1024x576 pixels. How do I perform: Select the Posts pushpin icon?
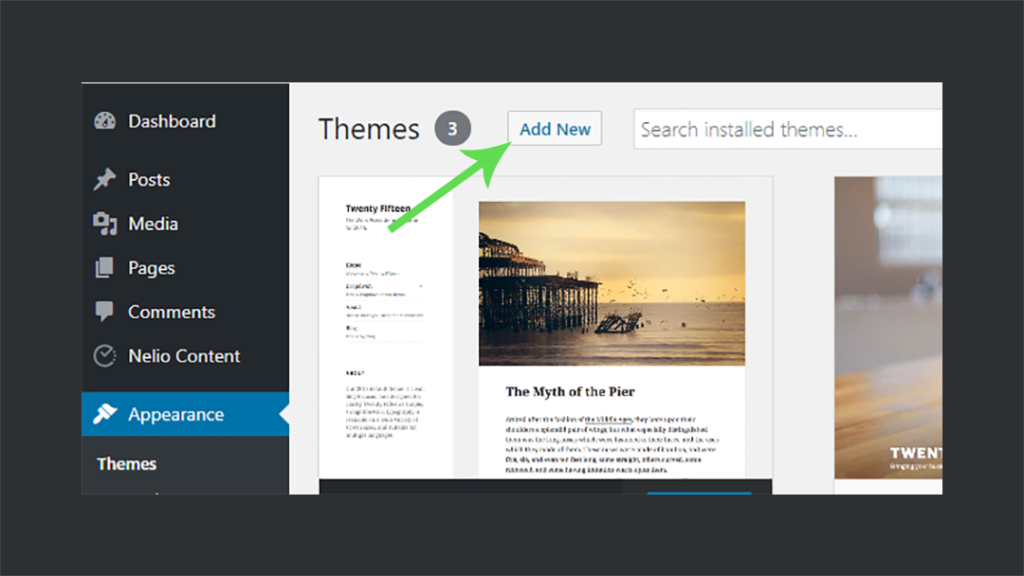104,179
